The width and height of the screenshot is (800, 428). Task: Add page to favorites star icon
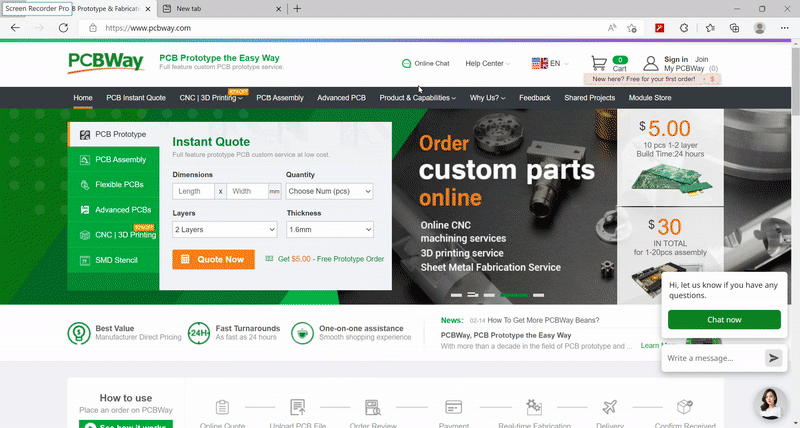[x=632, y=28]
